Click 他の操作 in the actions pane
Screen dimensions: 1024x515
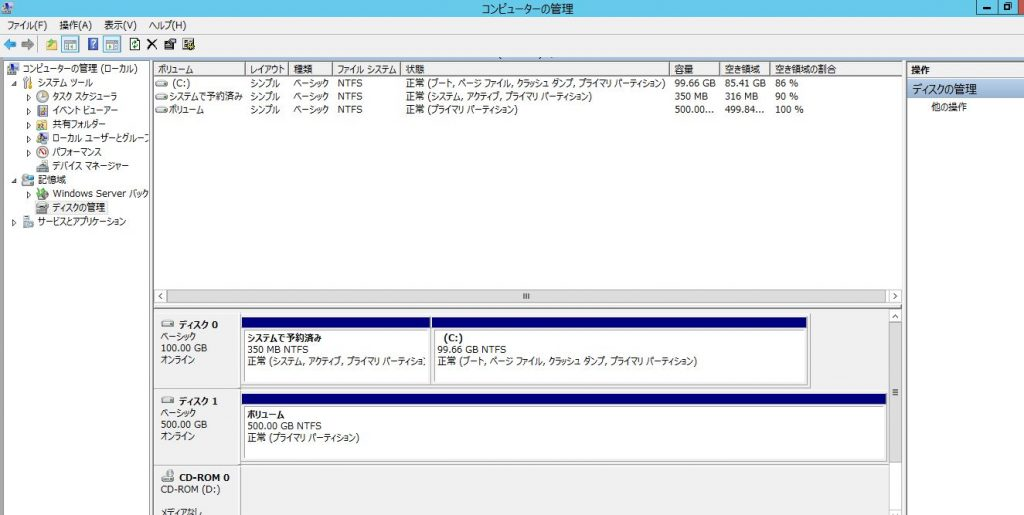[x=949, y=107]
